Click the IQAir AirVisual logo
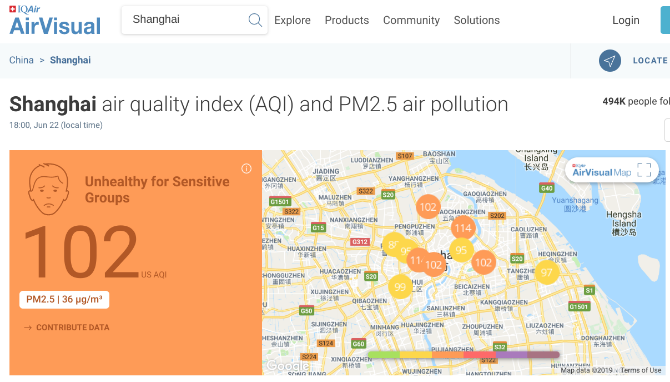Viewport: 670px width, 382px height. [55, 21]
